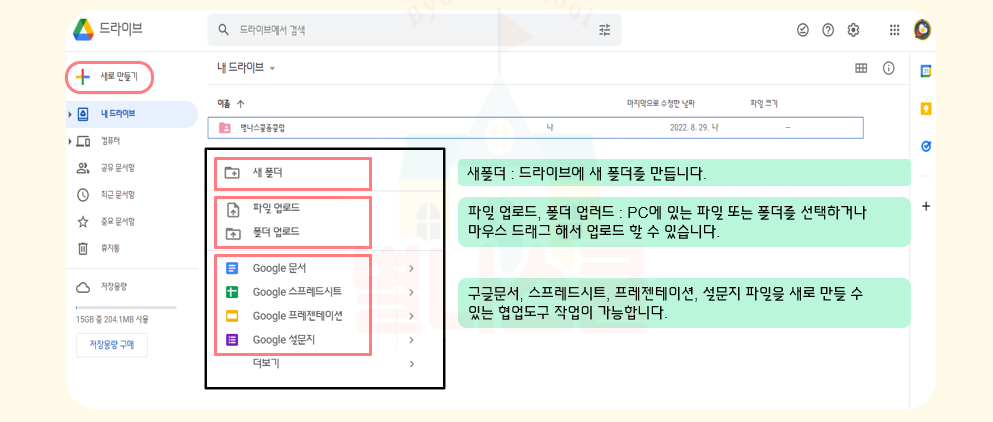Click the yellow Google 프레젠테이션 icon
Image resolution: width=993 pixels, height=422 pixels.
pos(232,316)
